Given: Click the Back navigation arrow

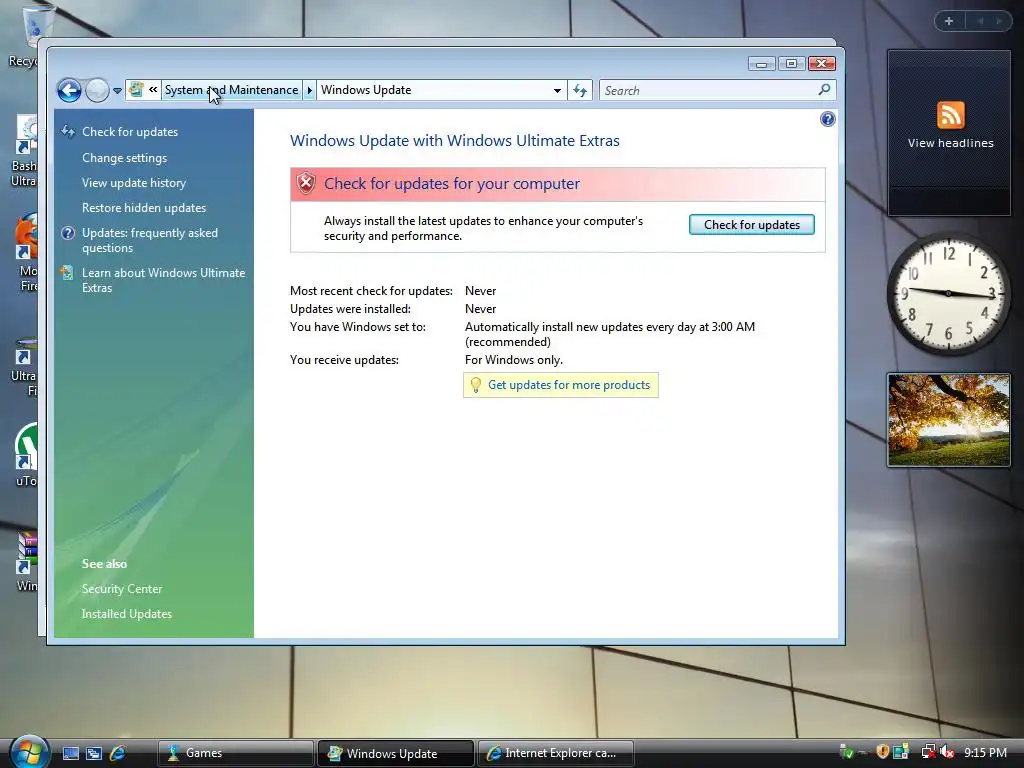Looking at the screenshot, I should (69, 90).
